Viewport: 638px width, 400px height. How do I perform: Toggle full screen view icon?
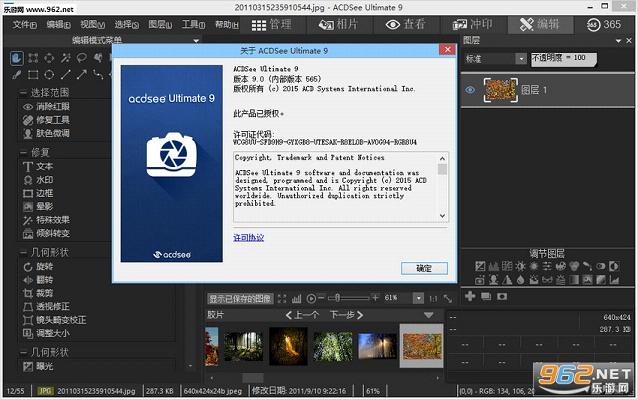click(282, 299)
